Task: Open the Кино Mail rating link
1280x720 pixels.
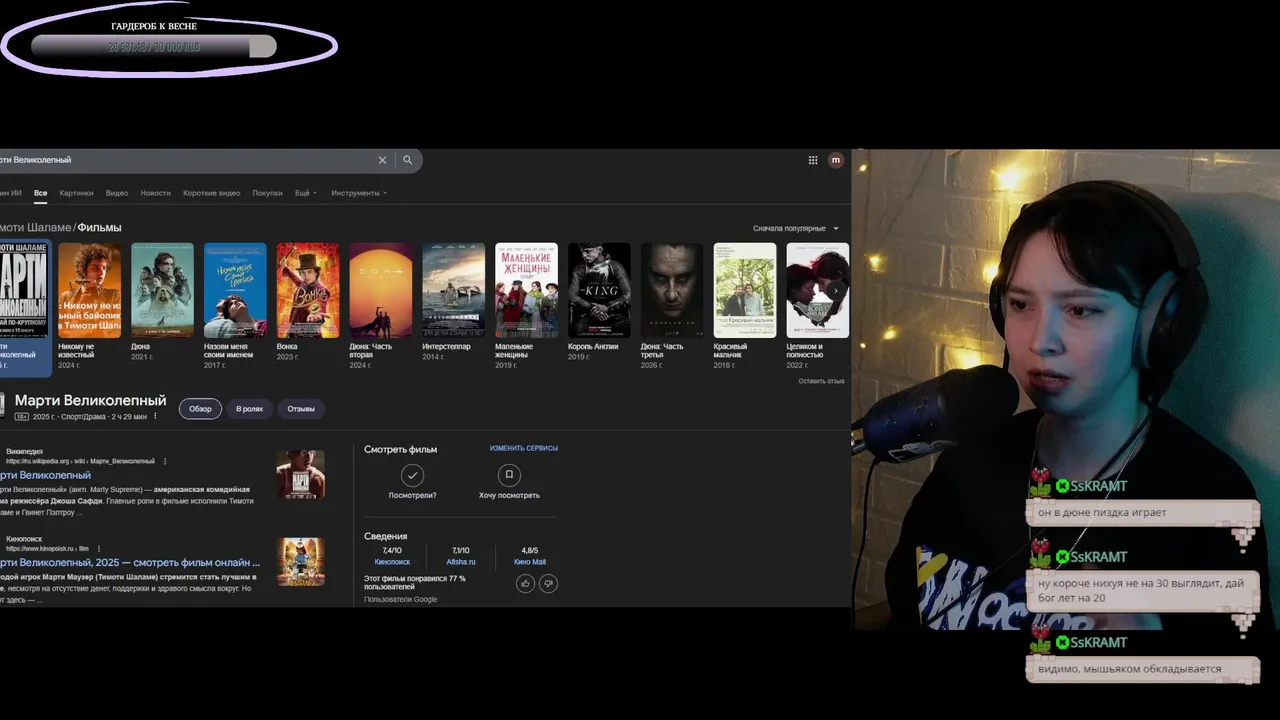Action: (x=530, y=562)
